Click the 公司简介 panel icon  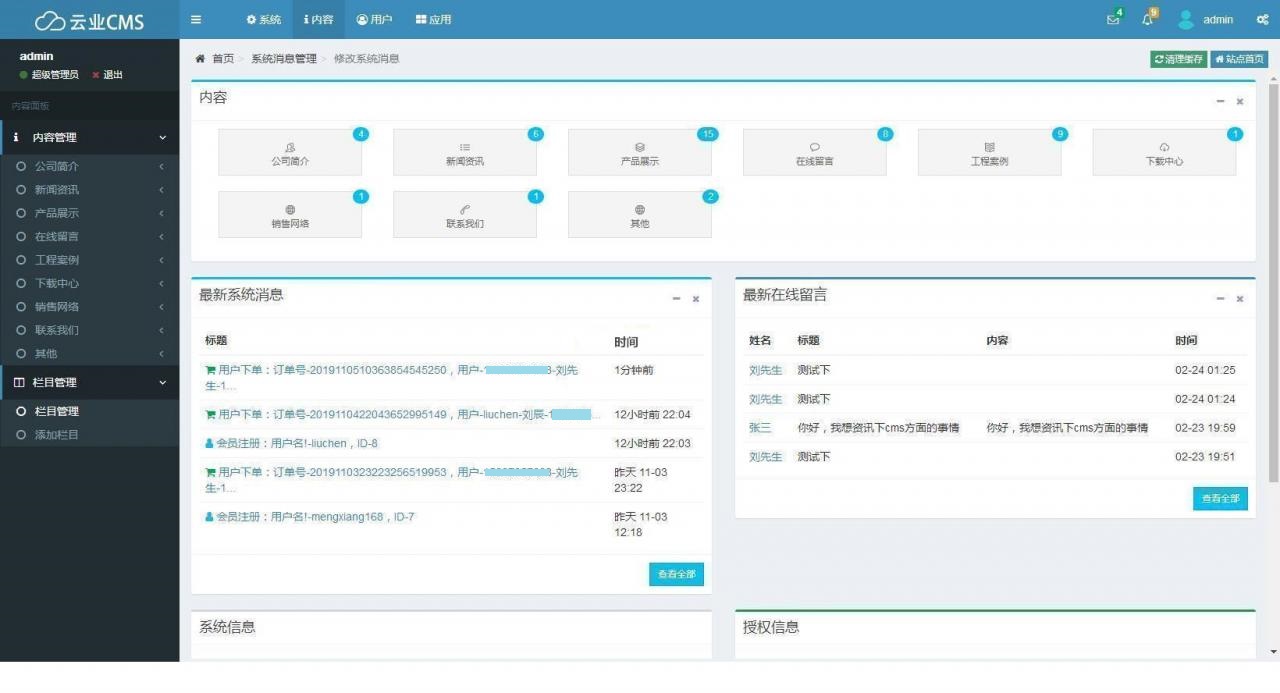[289, 152]
